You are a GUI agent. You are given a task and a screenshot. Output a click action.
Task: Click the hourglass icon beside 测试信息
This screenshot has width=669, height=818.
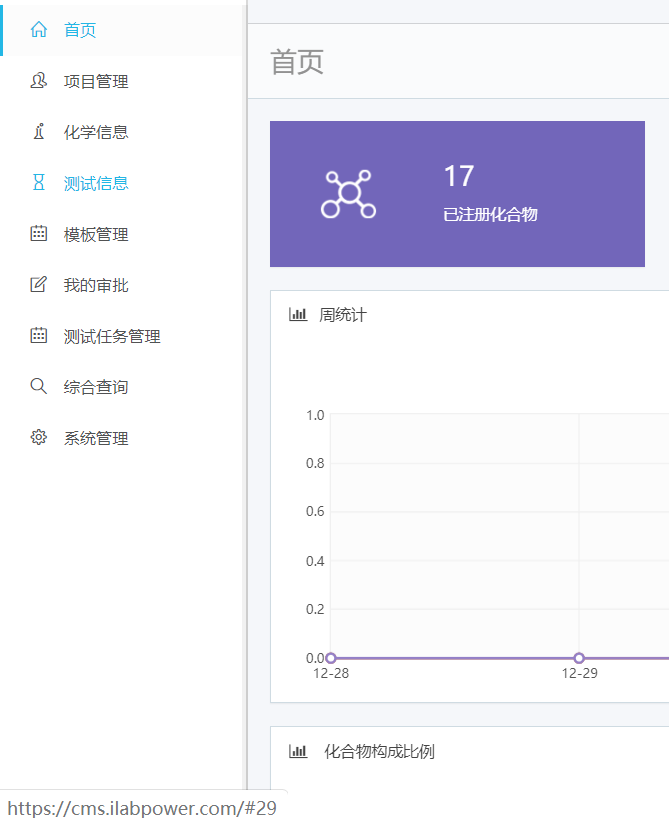(39, 183)
